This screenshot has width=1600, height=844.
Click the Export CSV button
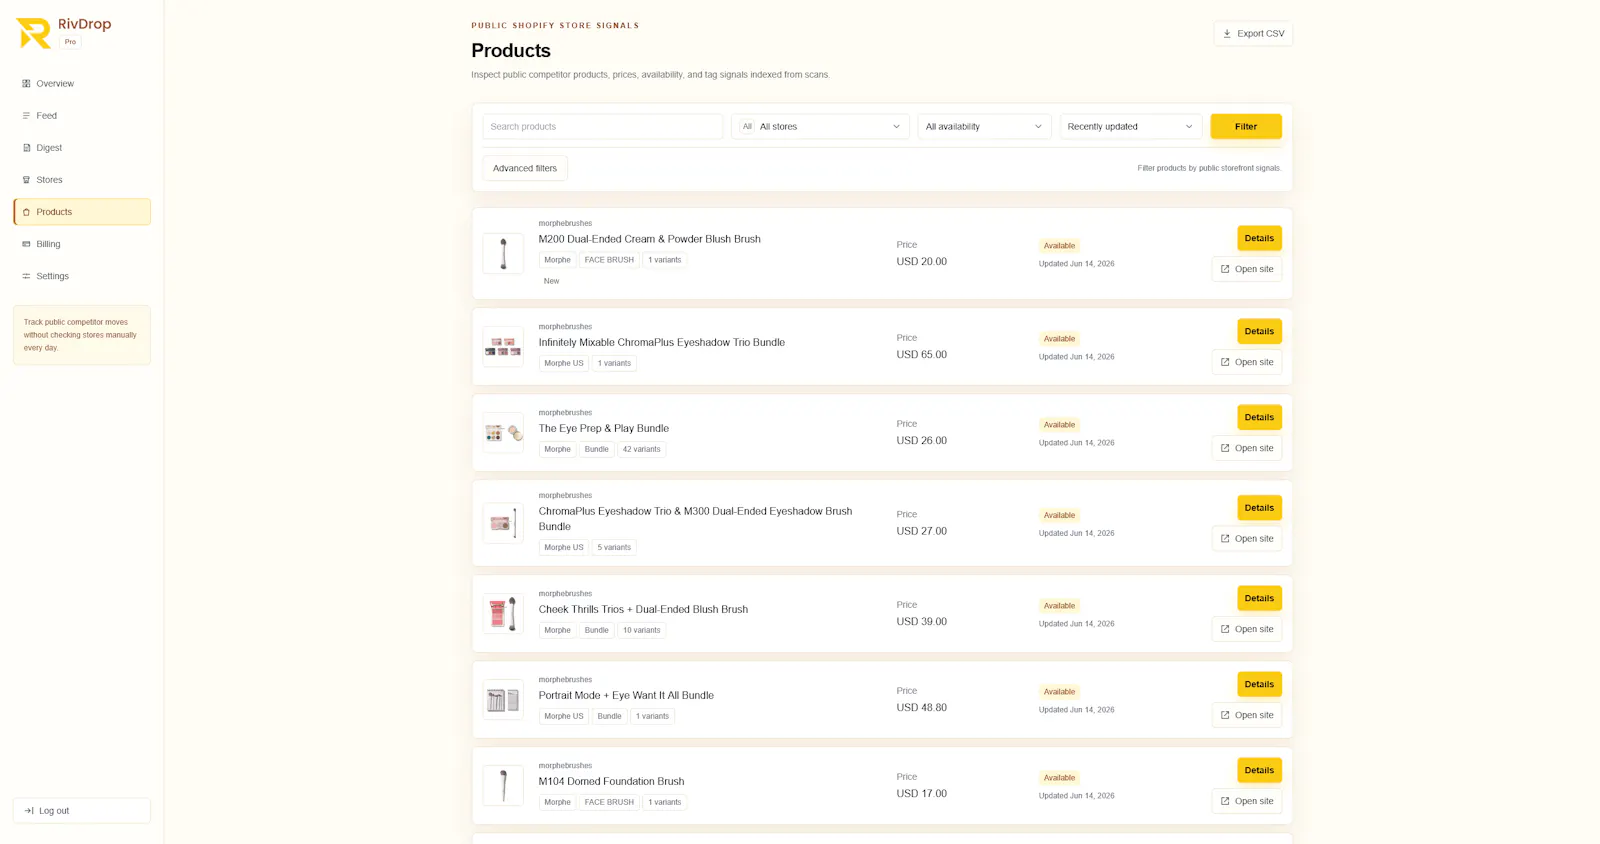click(x=1253, y=34)
